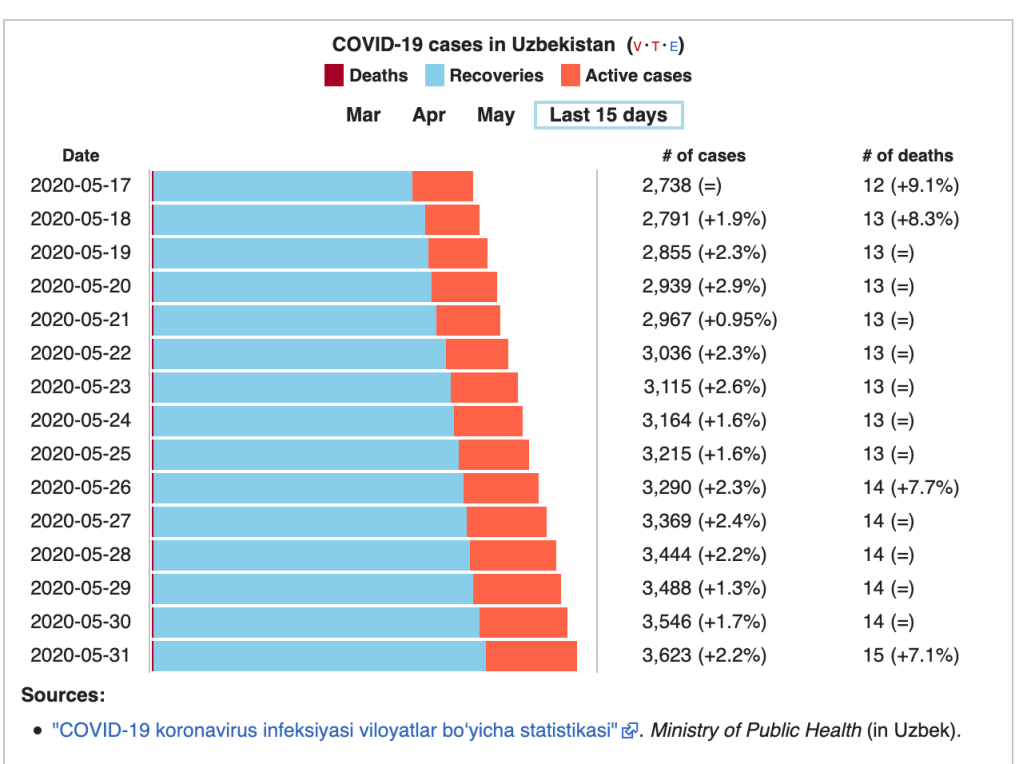This screenshot has width=1023, height=764.
Task: Click the '# of deaths' column header
Action: (x=907, y=156)
